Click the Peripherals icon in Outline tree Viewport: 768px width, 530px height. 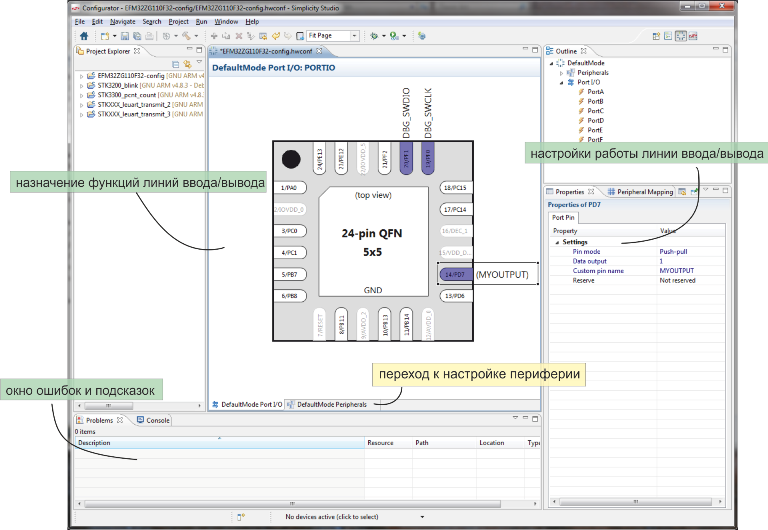pyautogui.click(x=570, y=73)
